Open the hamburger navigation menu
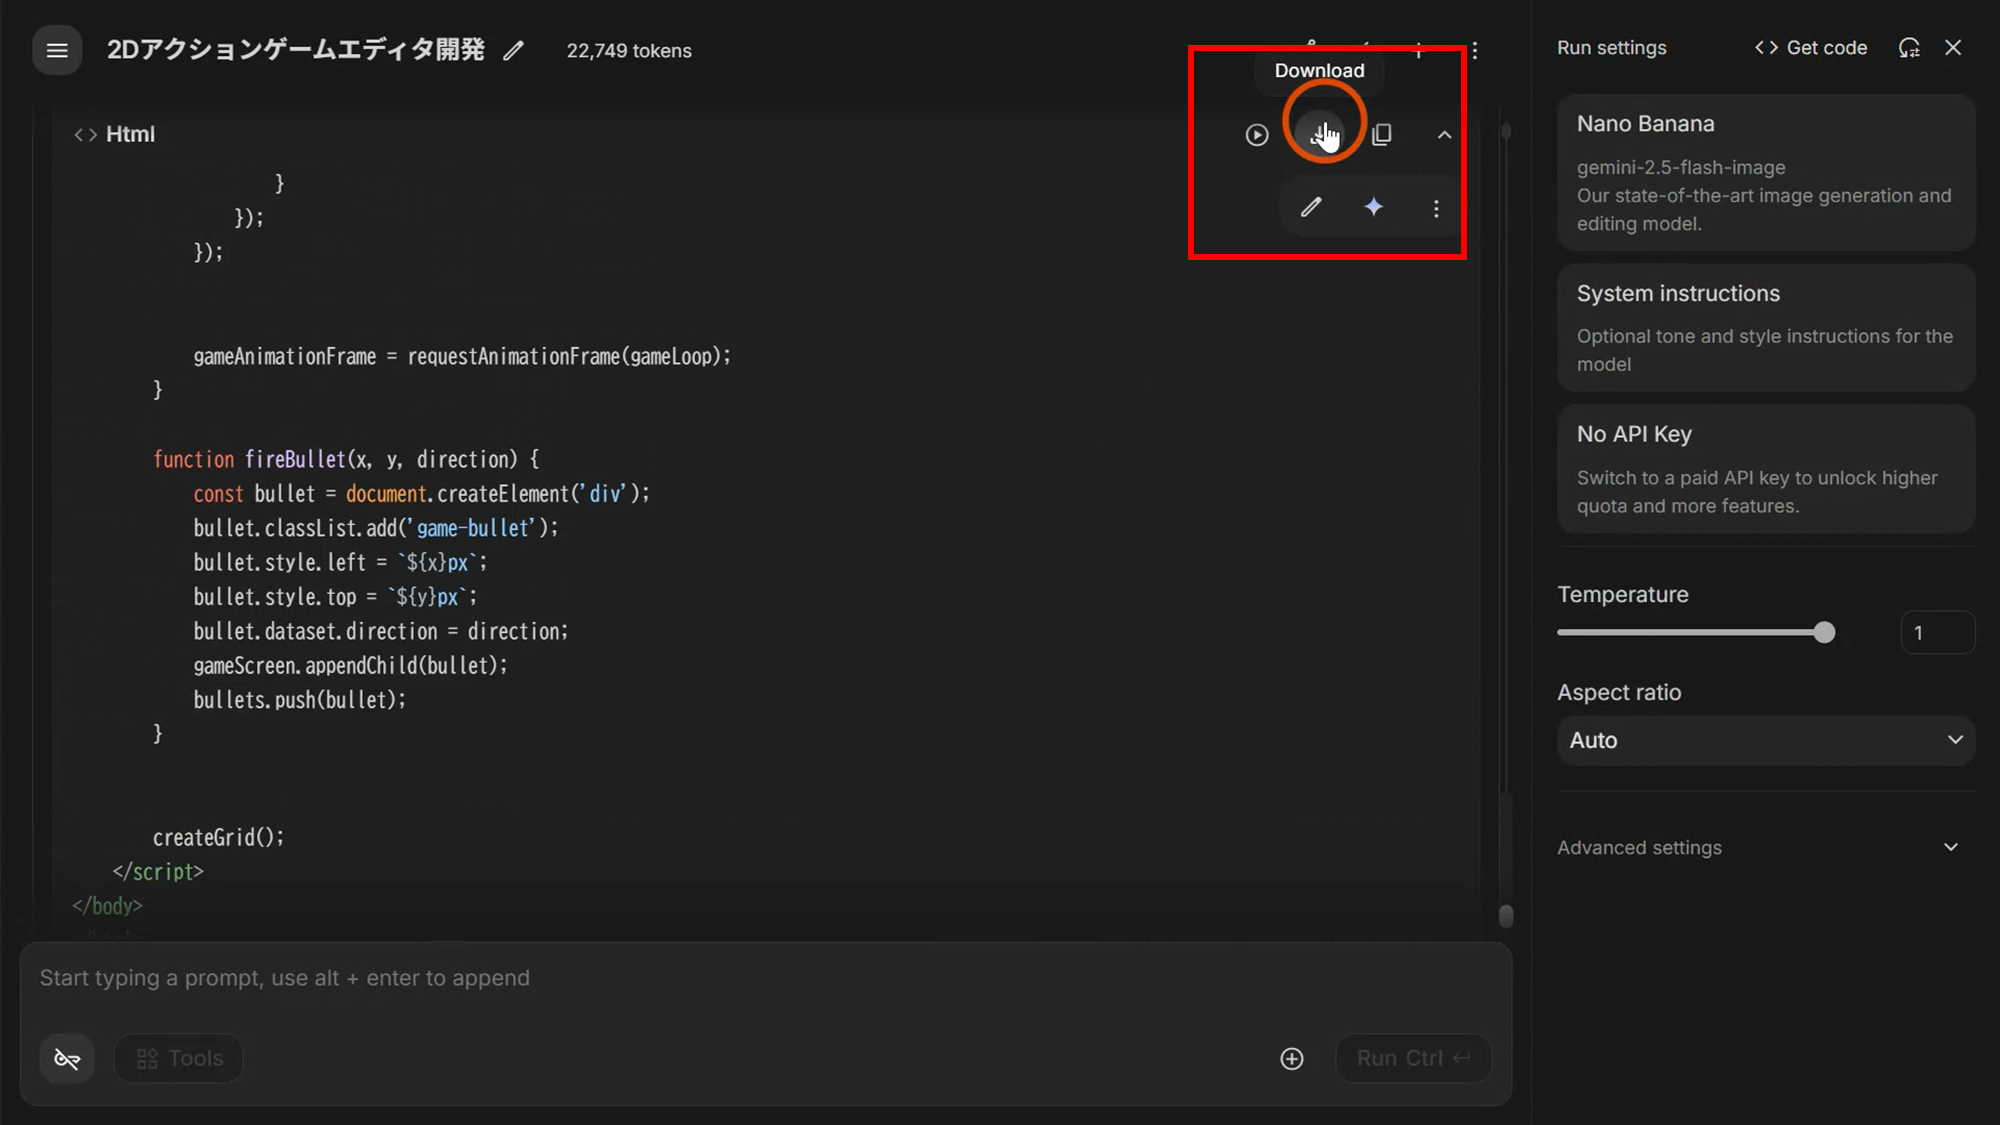The image size is (2000, 1125). [x=57, y=50]
